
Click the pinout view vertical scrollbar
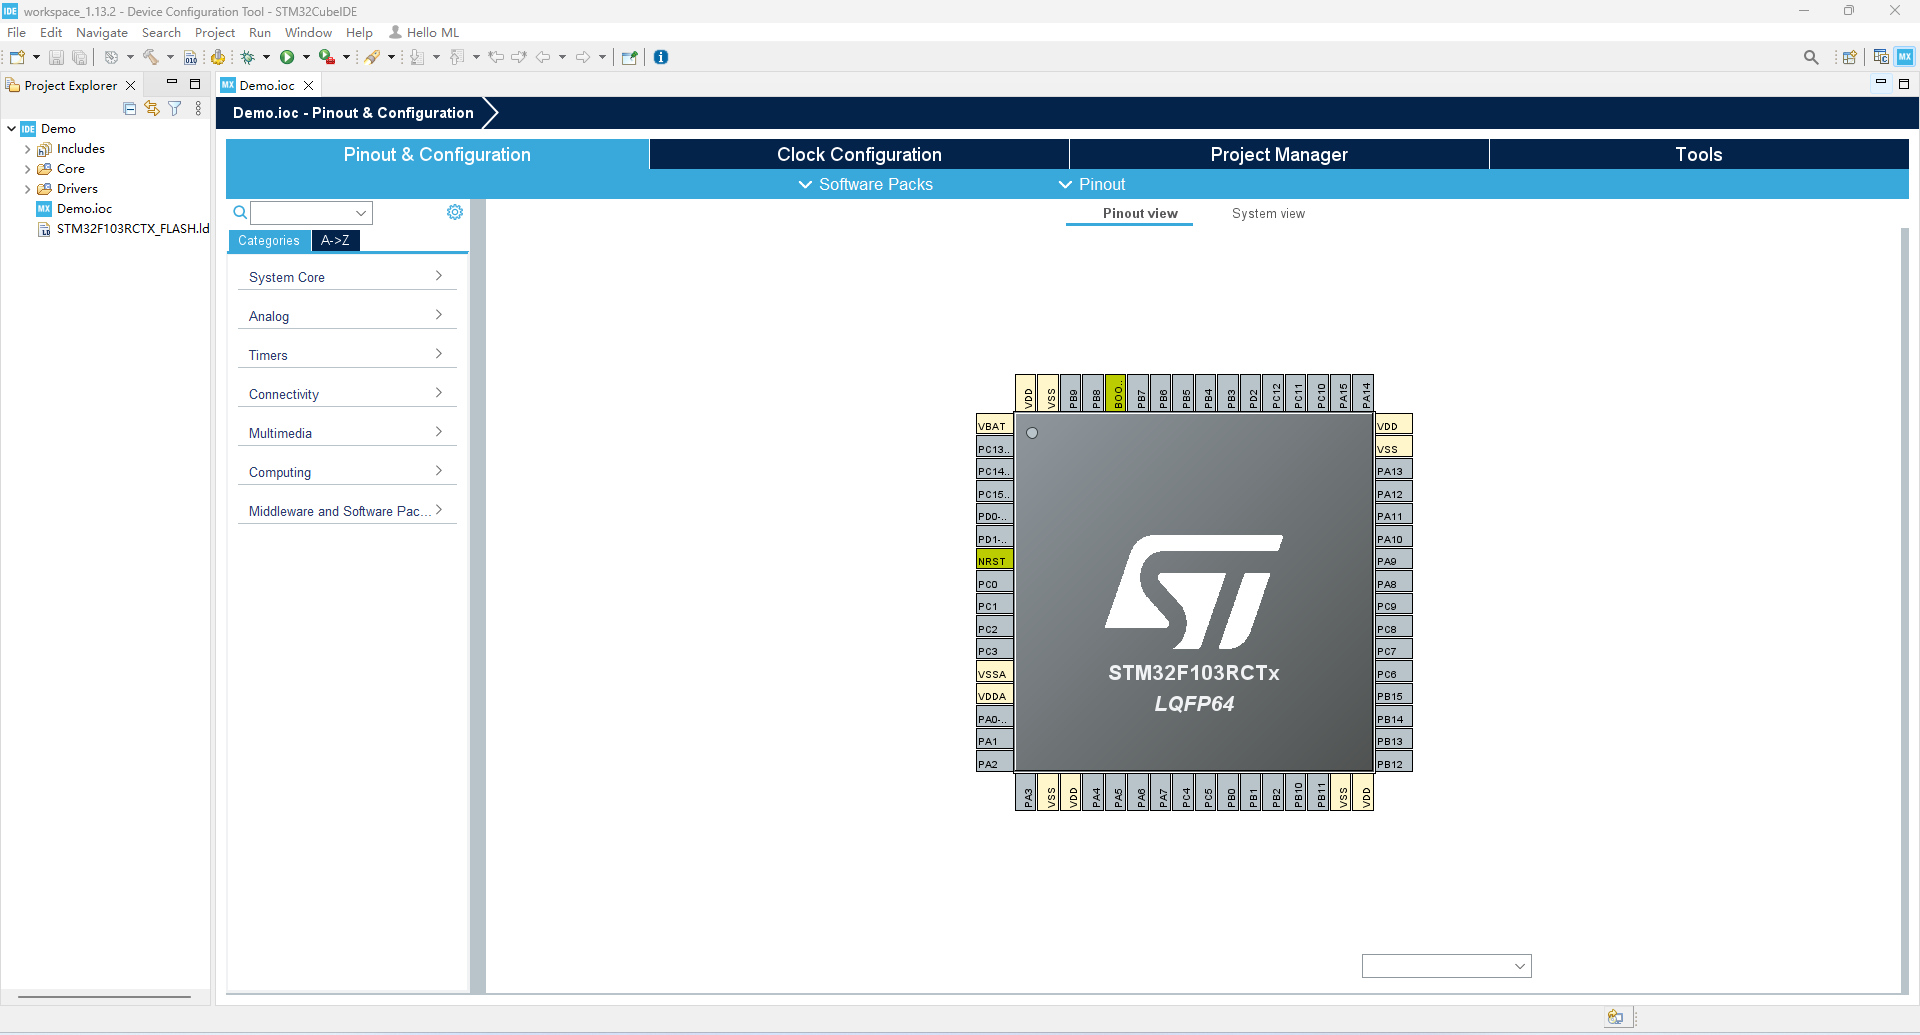[x=1904, y=610]
